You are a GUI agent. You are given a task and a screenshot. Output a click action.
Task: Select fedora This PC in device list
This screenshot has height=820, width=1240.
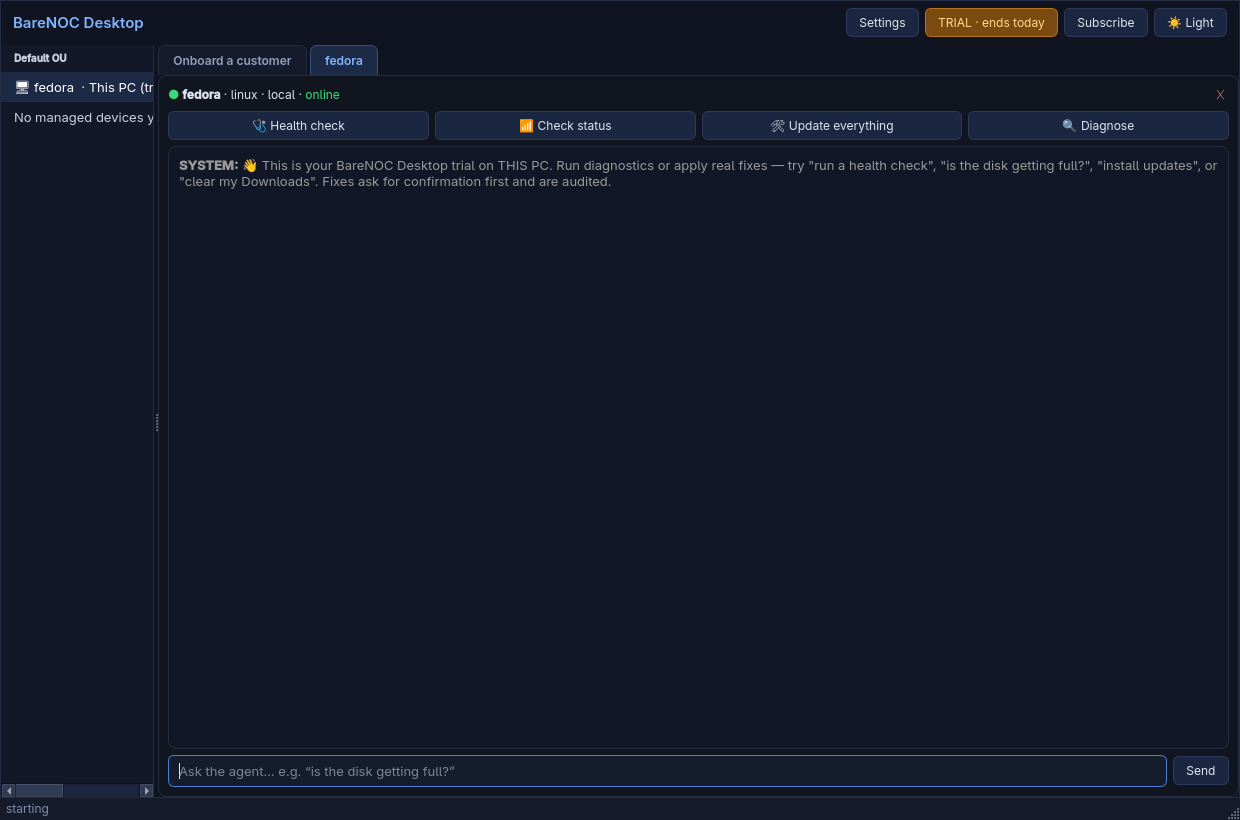coord(77,87)
